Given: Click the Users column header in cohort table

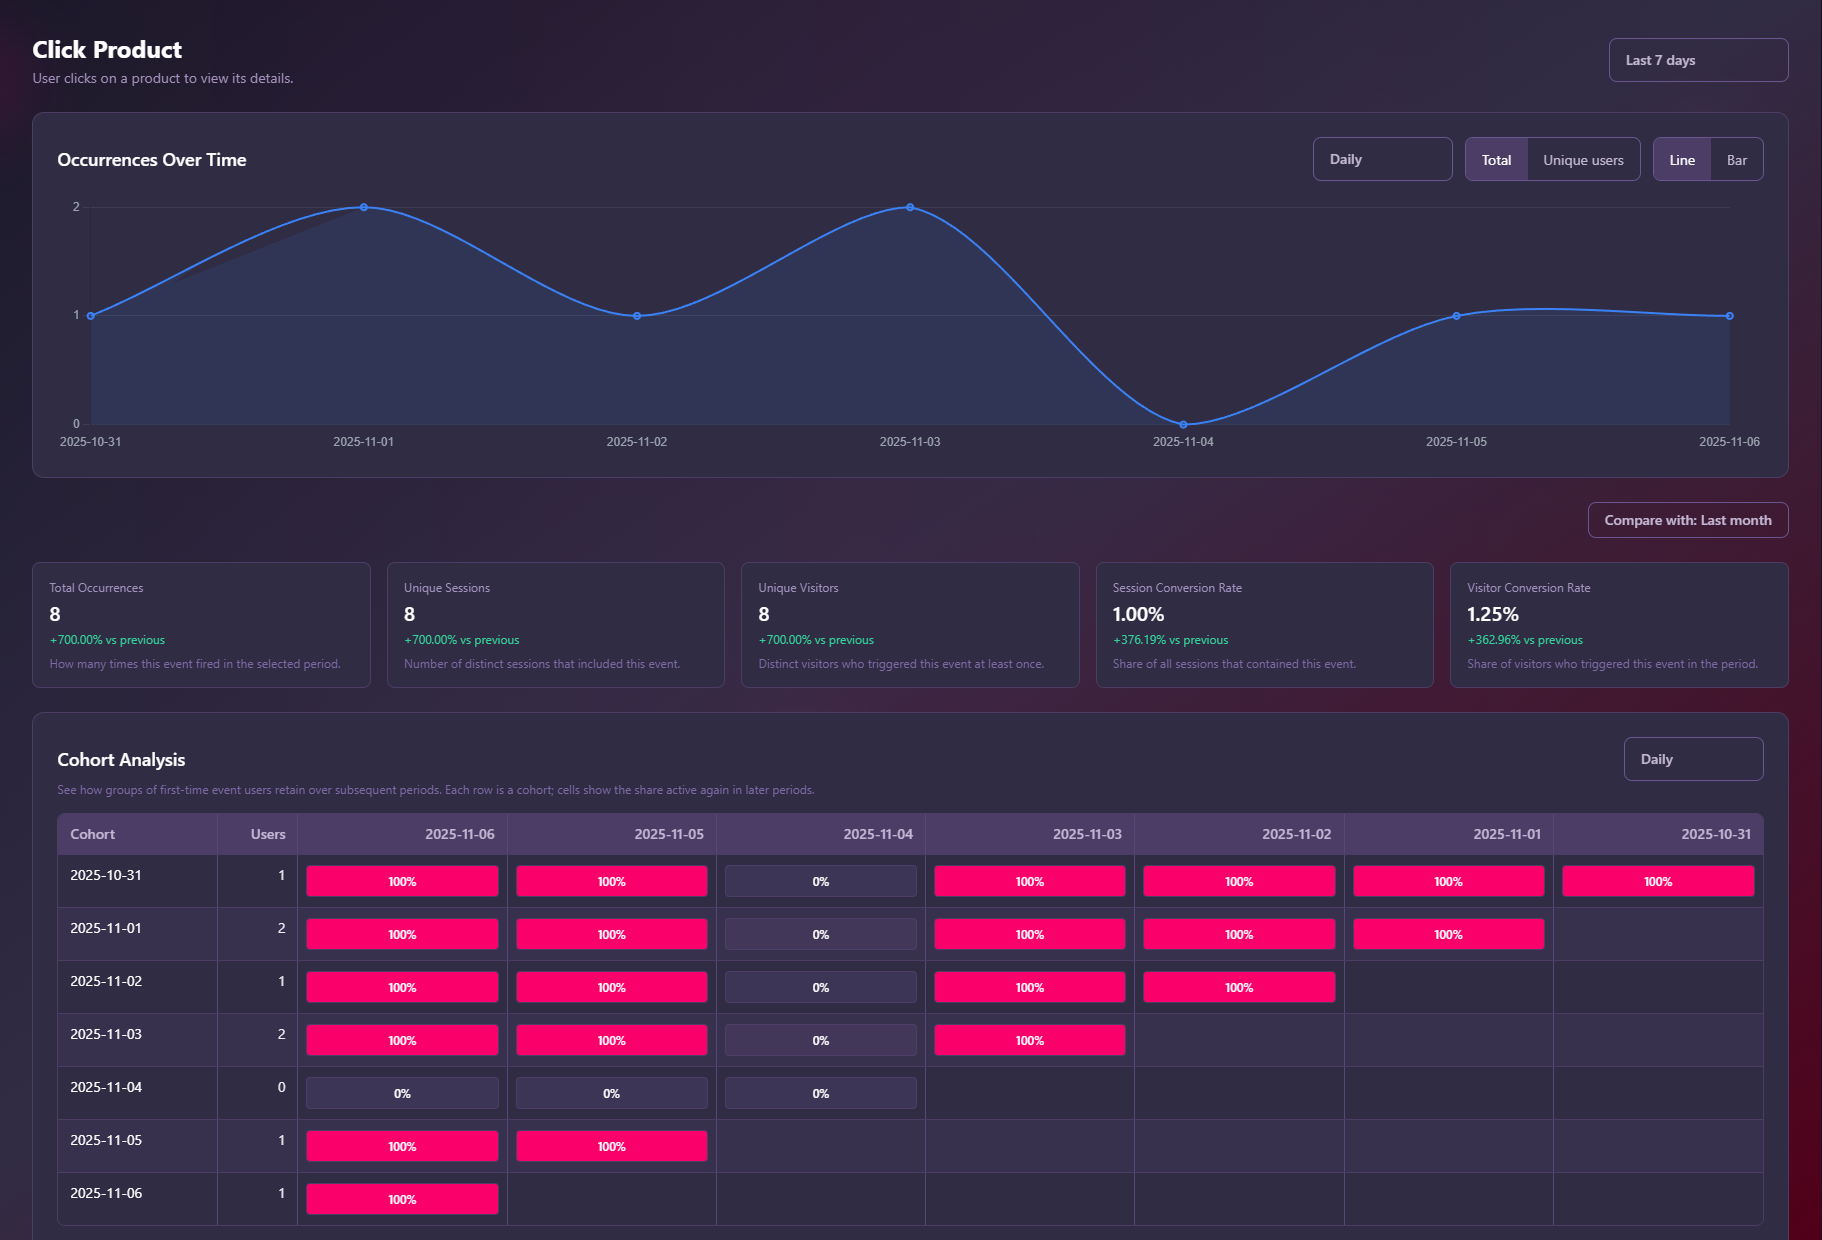Looking at the screenshot, I should coord(267,834).
